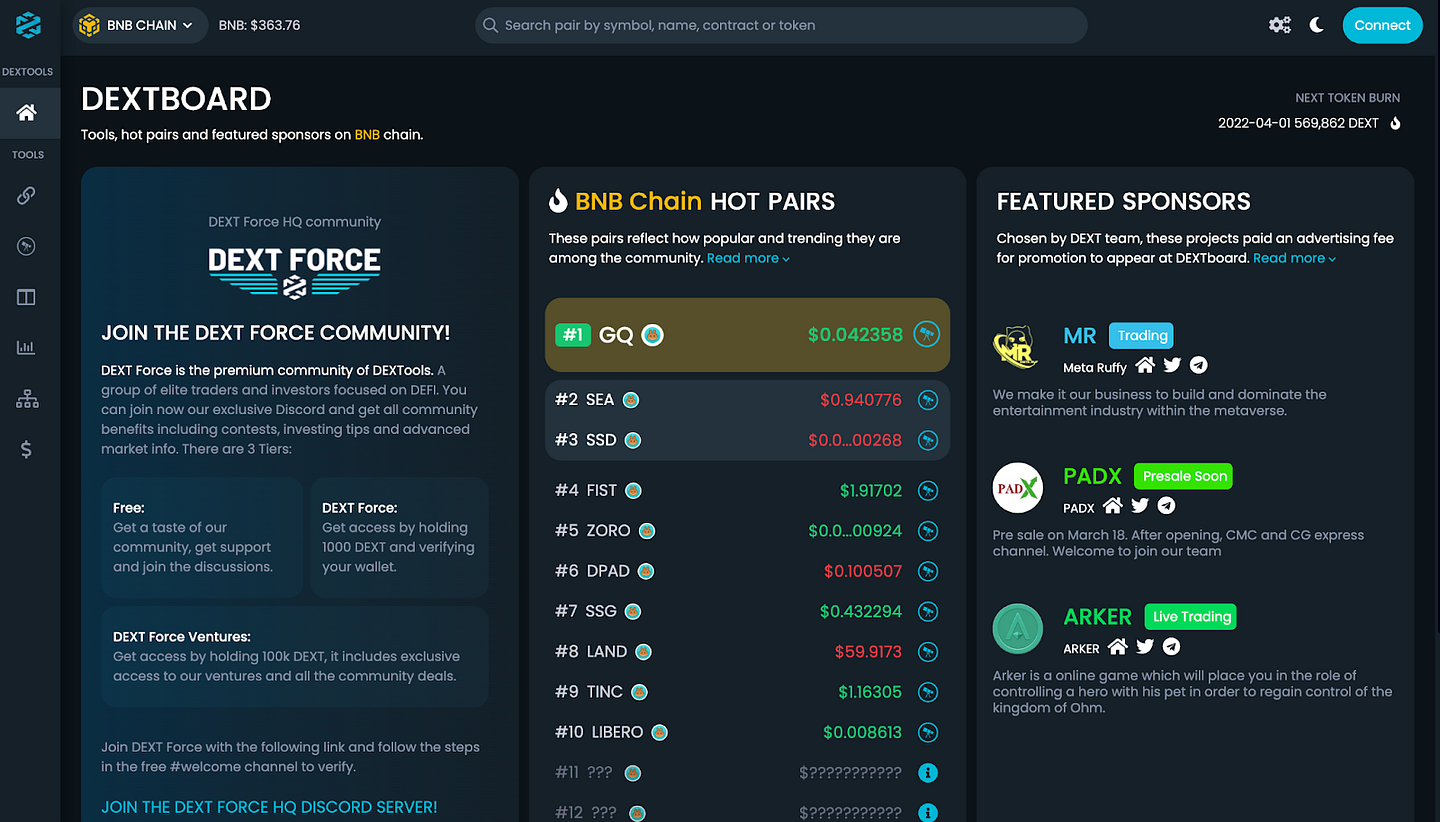Open pair explorer icon for #5 ZORO

(x=928, y=530)
